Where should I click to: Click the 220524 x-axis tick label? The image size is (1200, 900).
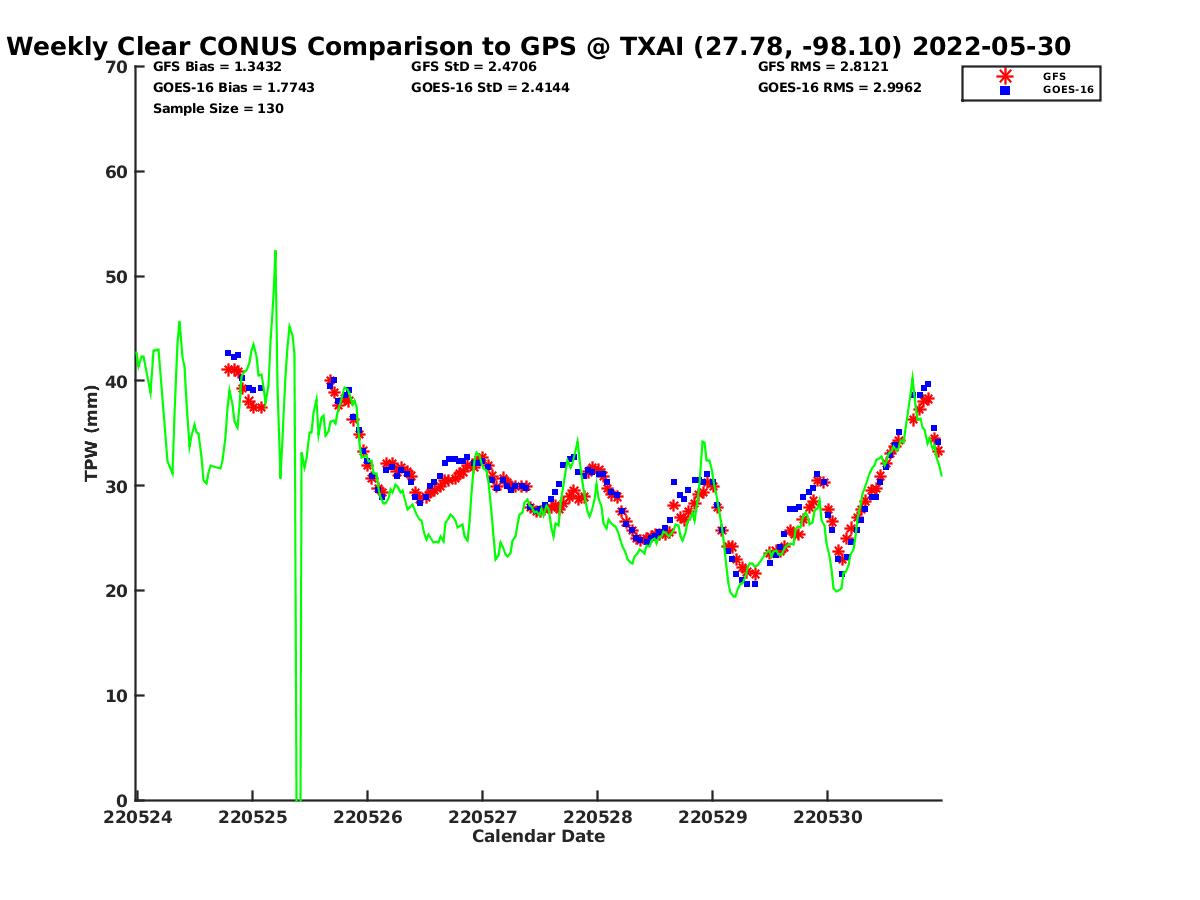(x=137, y=817)
